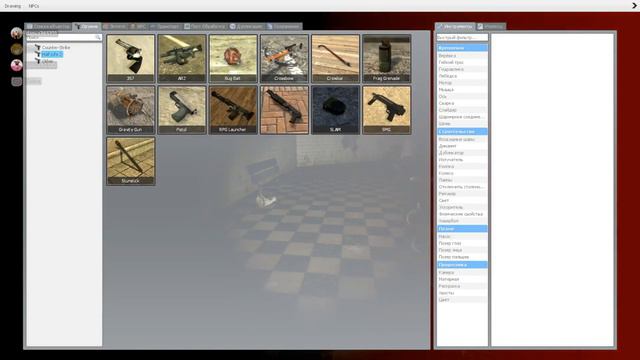Choose the Crossbow weapon icon
Viewport: 640px width, 360px height.
(284, 58)
